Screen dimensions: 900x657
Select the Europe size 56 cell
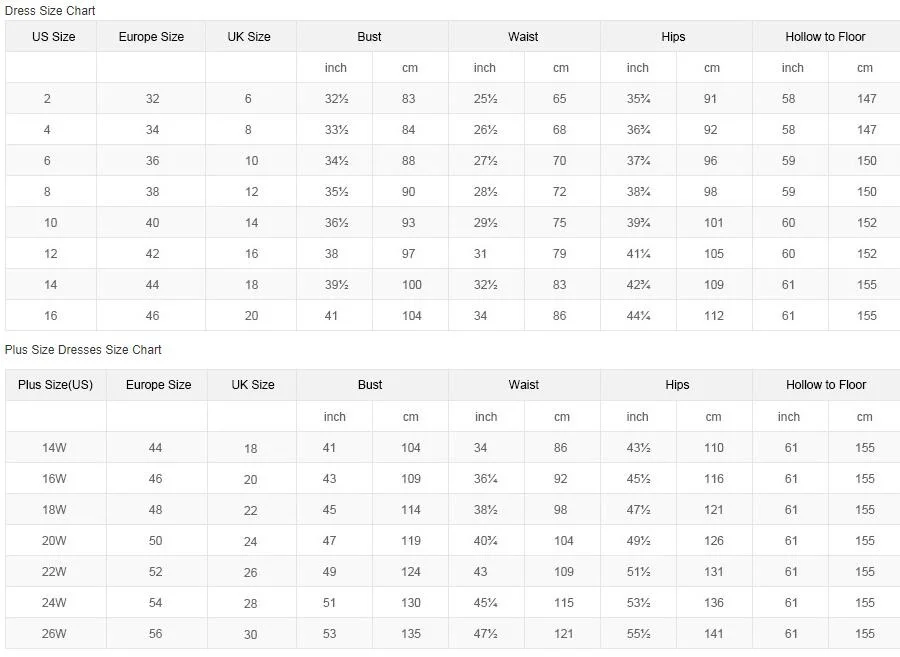pyautogui.click(x=156, y=634)
